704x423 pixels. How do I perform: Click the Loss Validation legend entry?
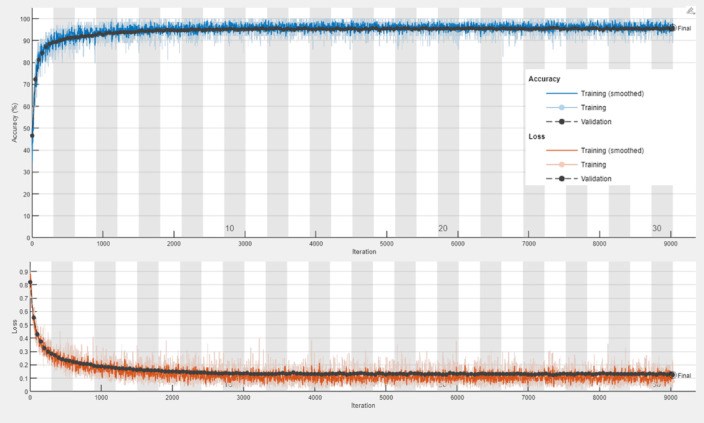point(589,178)
